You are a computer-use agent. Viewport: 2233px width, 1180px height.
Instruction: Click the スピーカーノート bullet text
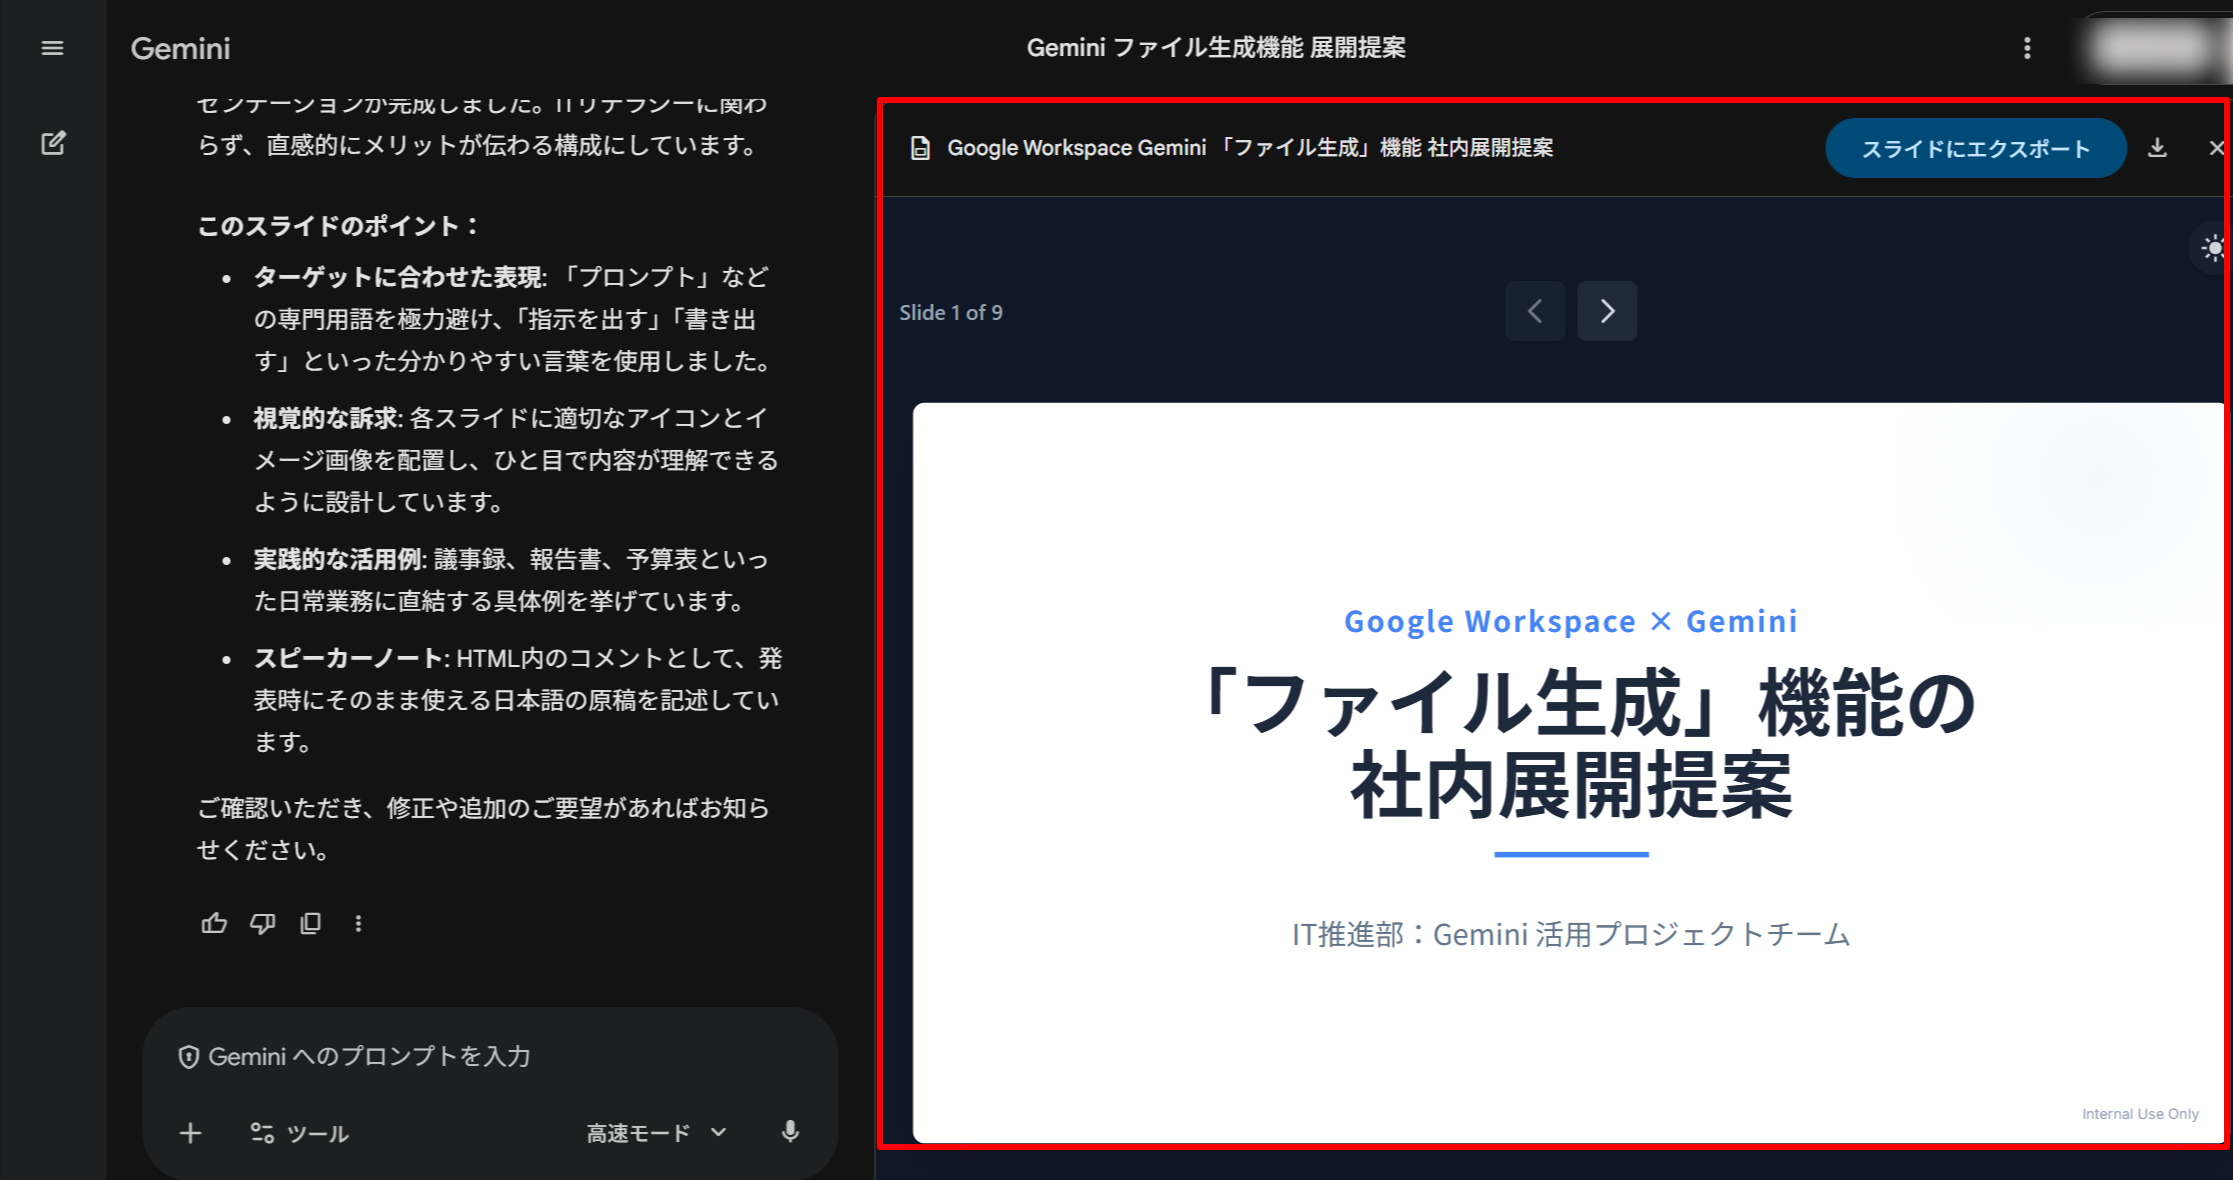click(x=517, y=700)
